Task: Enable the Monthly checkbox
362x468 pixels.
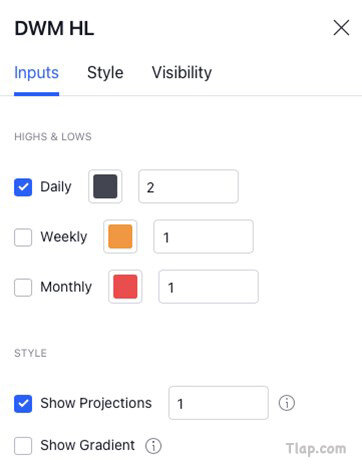Action: pyautogui.click(x=23, y=287)
